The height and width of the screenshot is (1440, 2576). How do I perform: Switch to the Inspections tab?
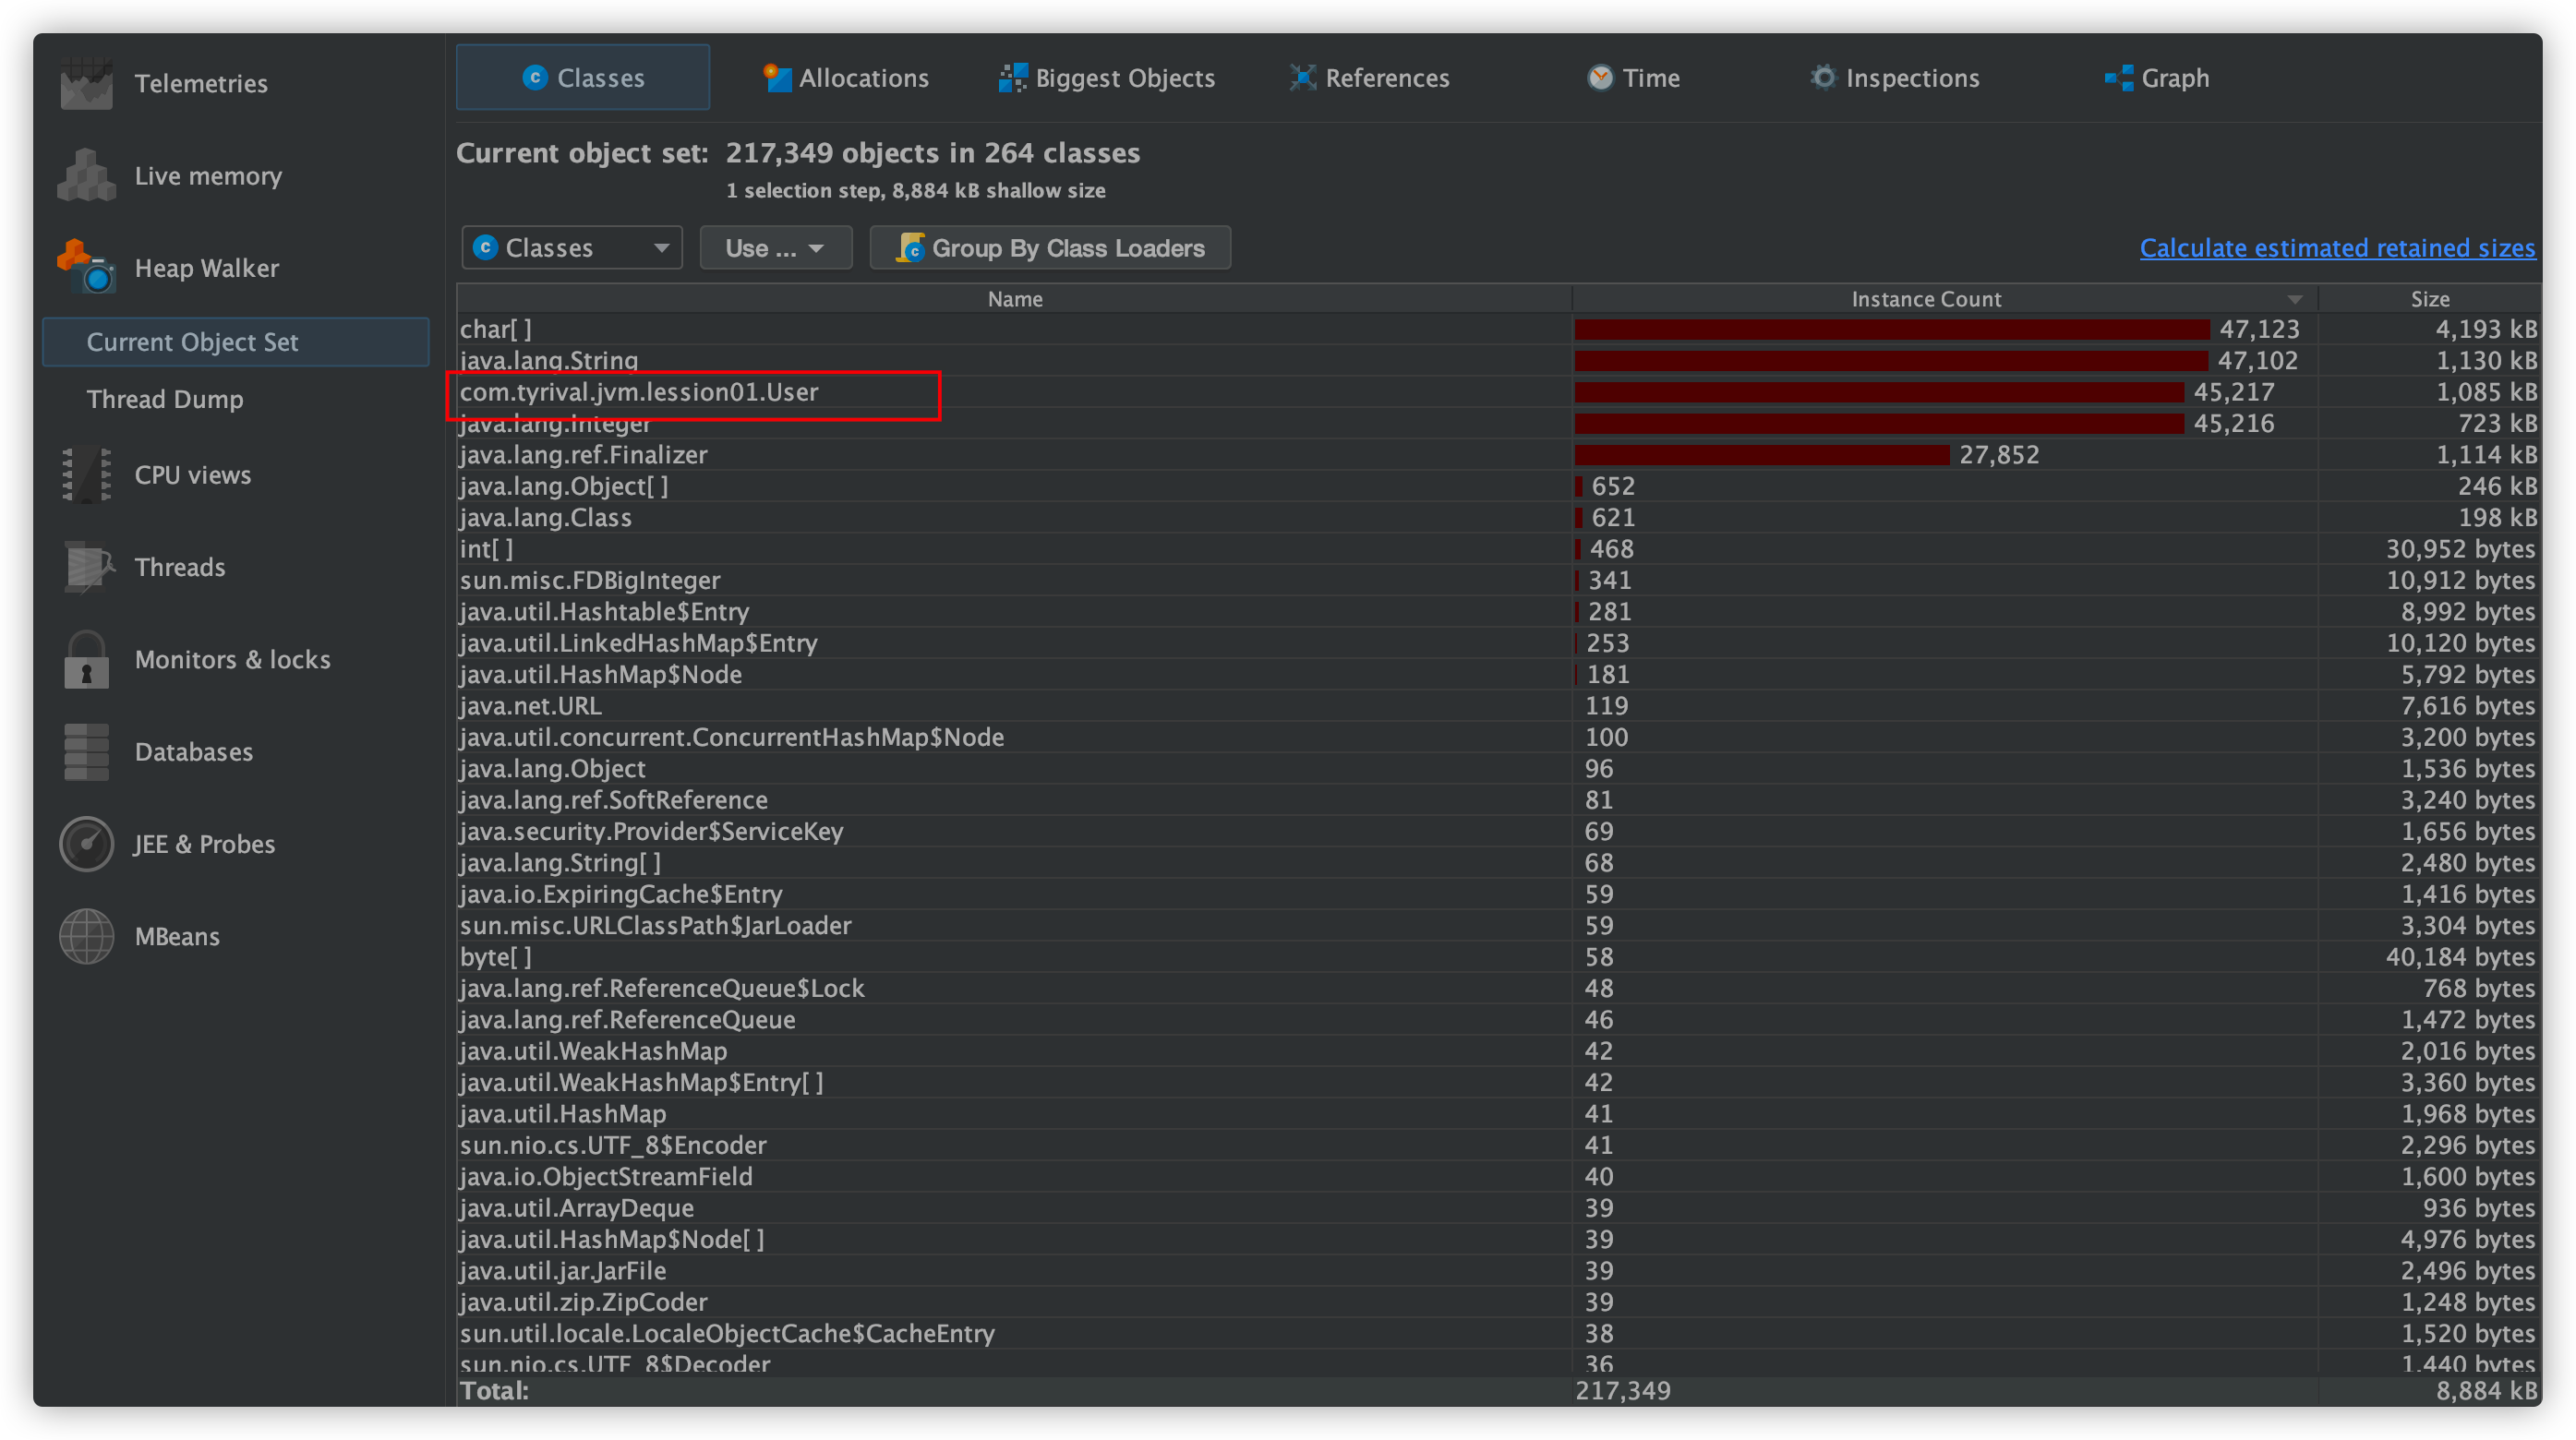[x=1894, y=78]
